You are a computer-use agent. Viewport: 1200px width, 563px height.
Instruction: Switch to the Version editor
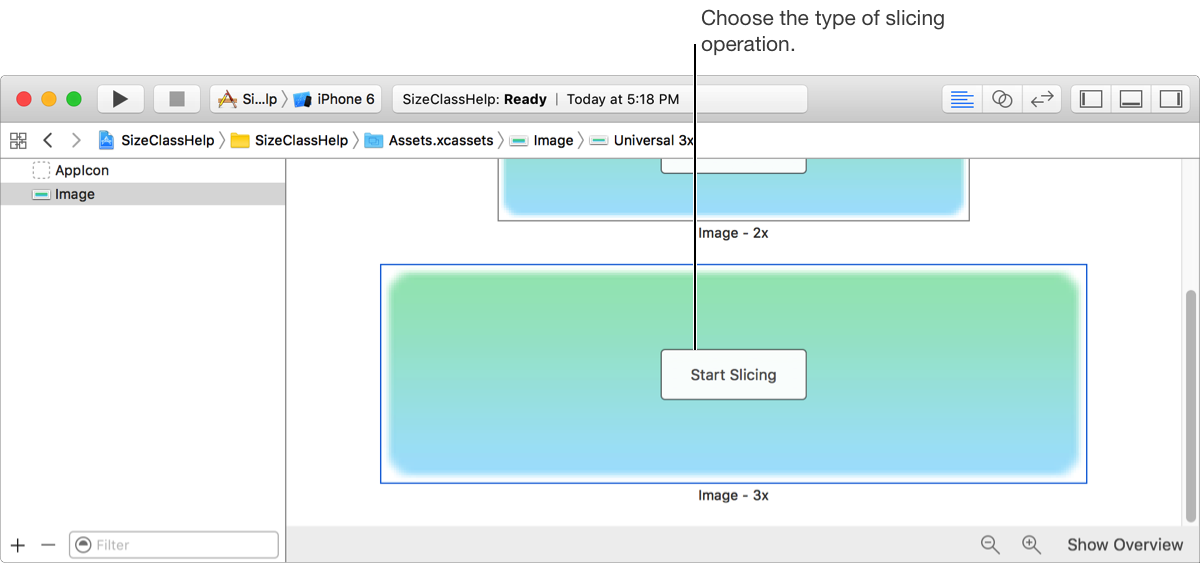click(x=1042, y=99)
